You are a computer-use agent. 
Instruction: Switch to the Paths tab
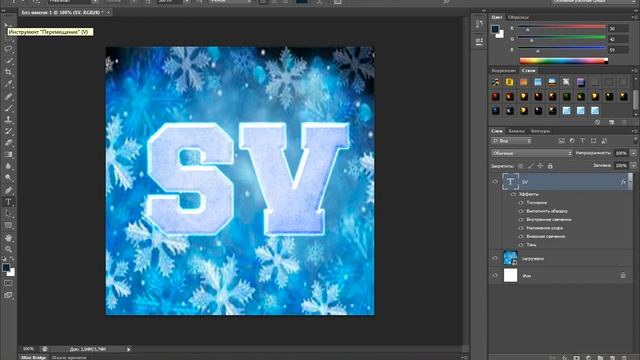pyautogui.click(x=540, y=131)
